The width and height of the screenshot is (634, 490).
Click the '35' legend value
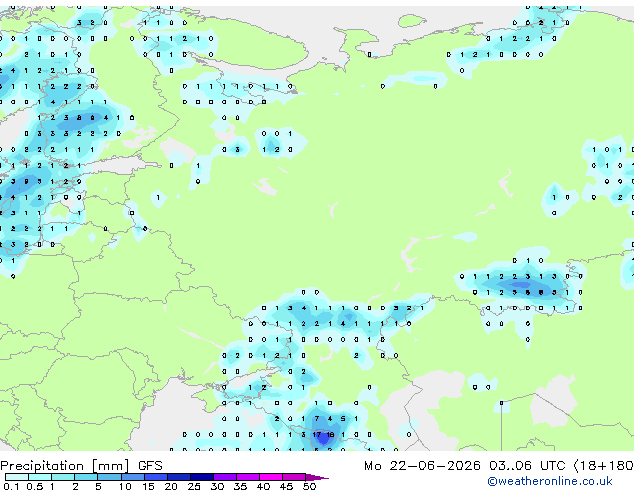click(240, 486)
